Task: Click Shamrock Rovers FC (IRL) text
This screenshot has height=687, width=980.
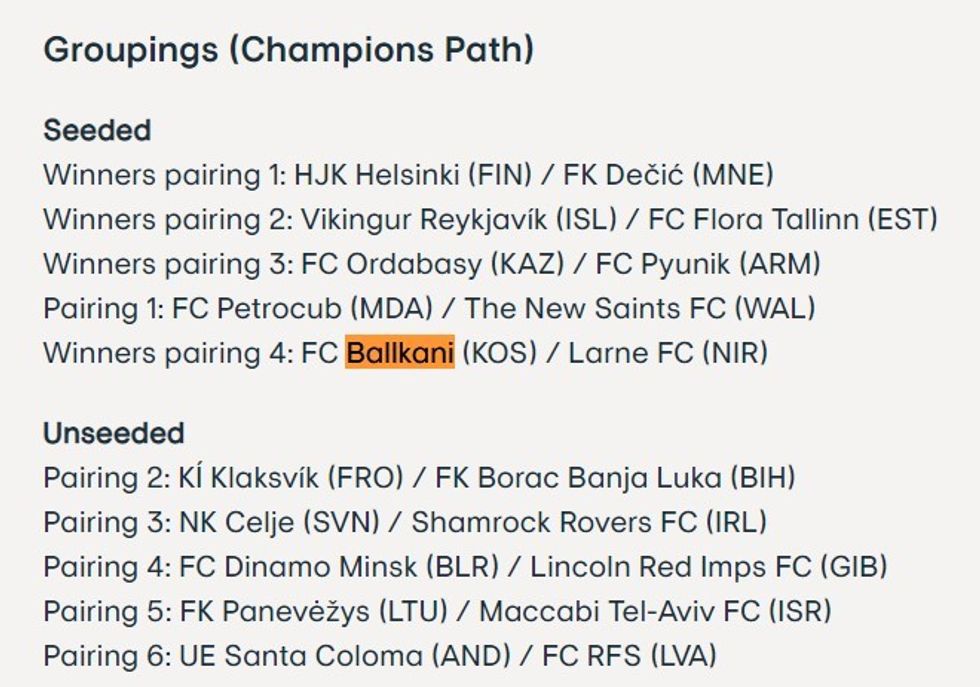Action: [x=589, y=522]
